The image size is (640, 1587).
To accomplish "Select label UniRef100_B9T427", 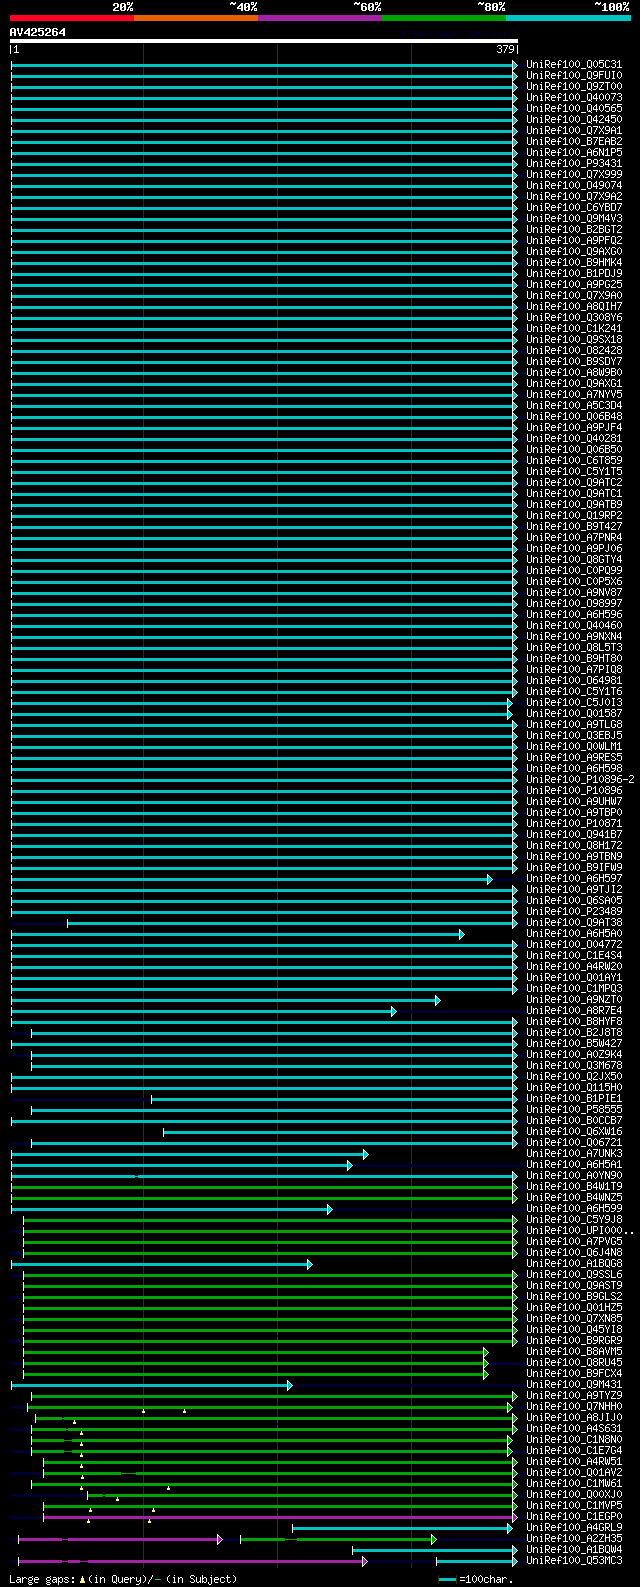I will click(x=574, y=526).
